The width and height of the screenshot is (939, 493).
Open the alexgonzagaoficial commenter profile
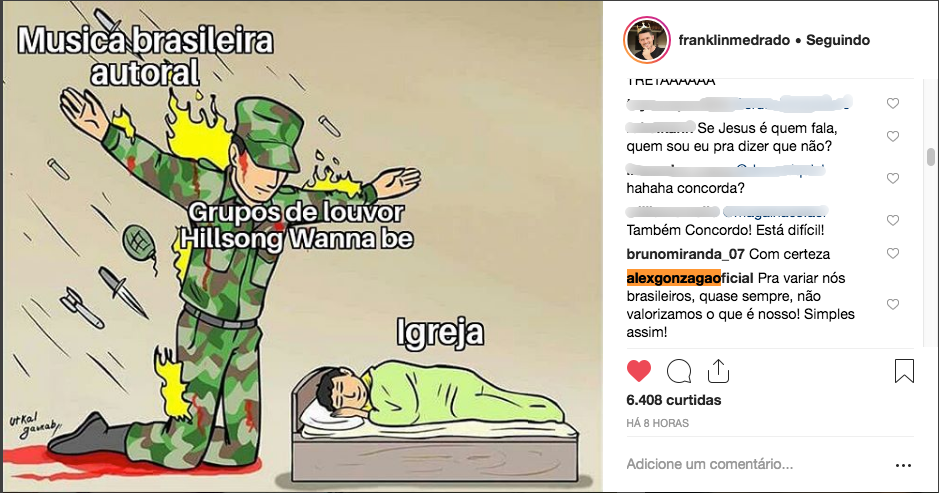(x=690, y=278)
